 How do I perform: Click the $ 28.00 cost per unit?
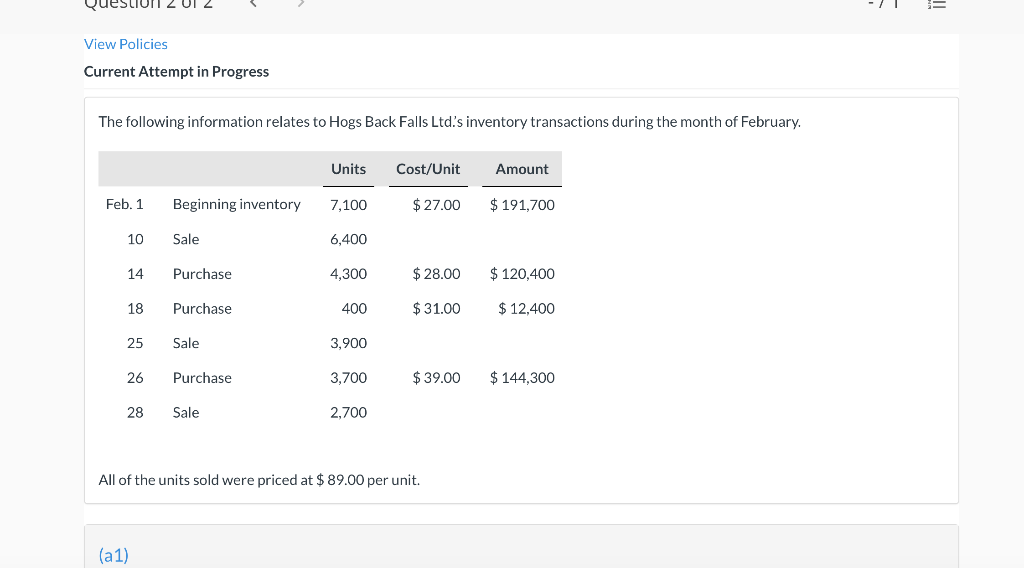click(436, 274)
